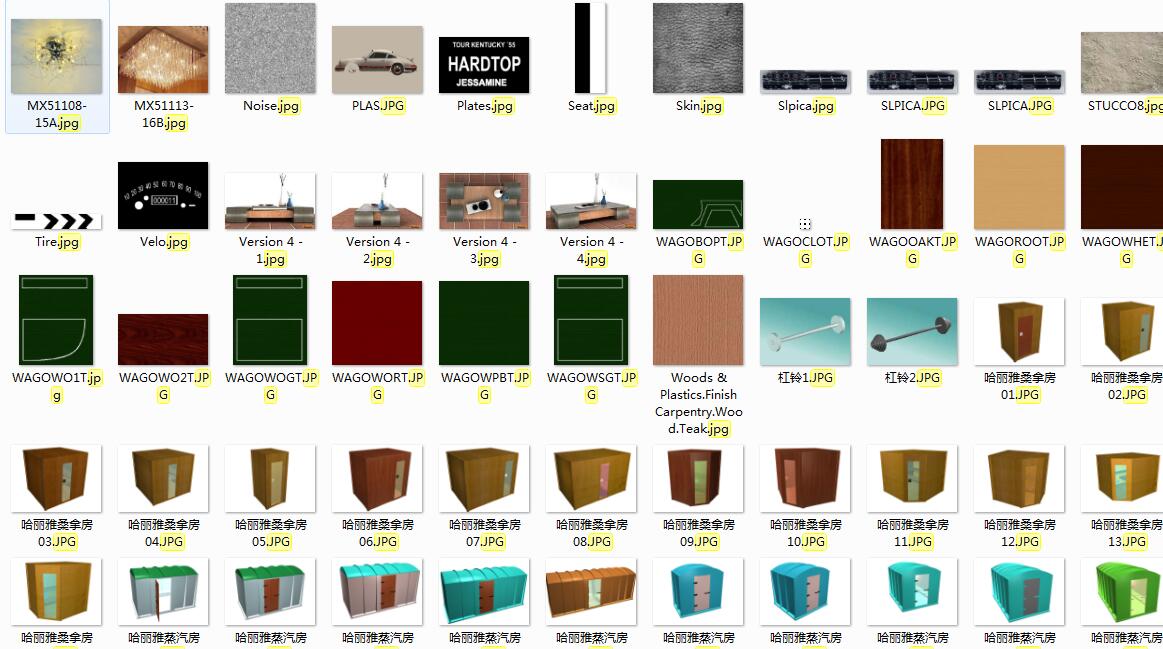Open the Woods & Plastics teak texture file
The height and width of the screenshot is (649, 1163).
coord(697,320)
